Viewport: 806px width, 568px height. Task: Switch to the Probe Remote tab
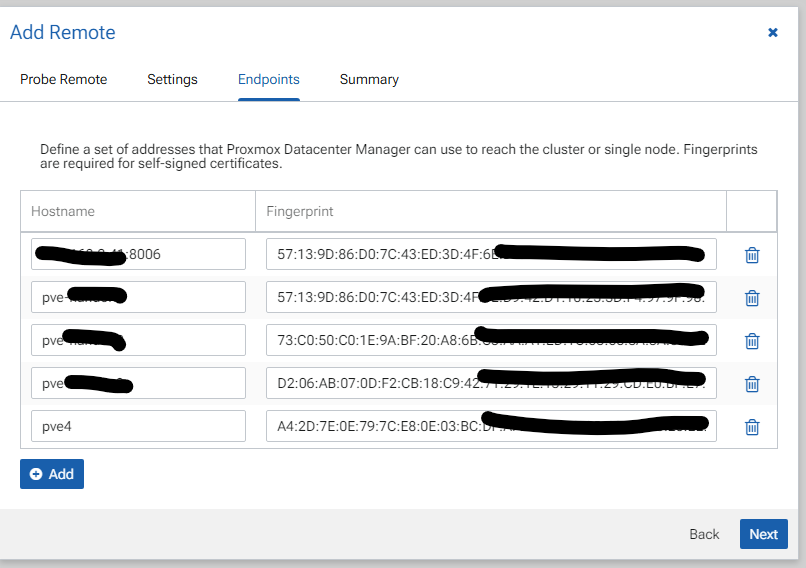coord(63,79)
